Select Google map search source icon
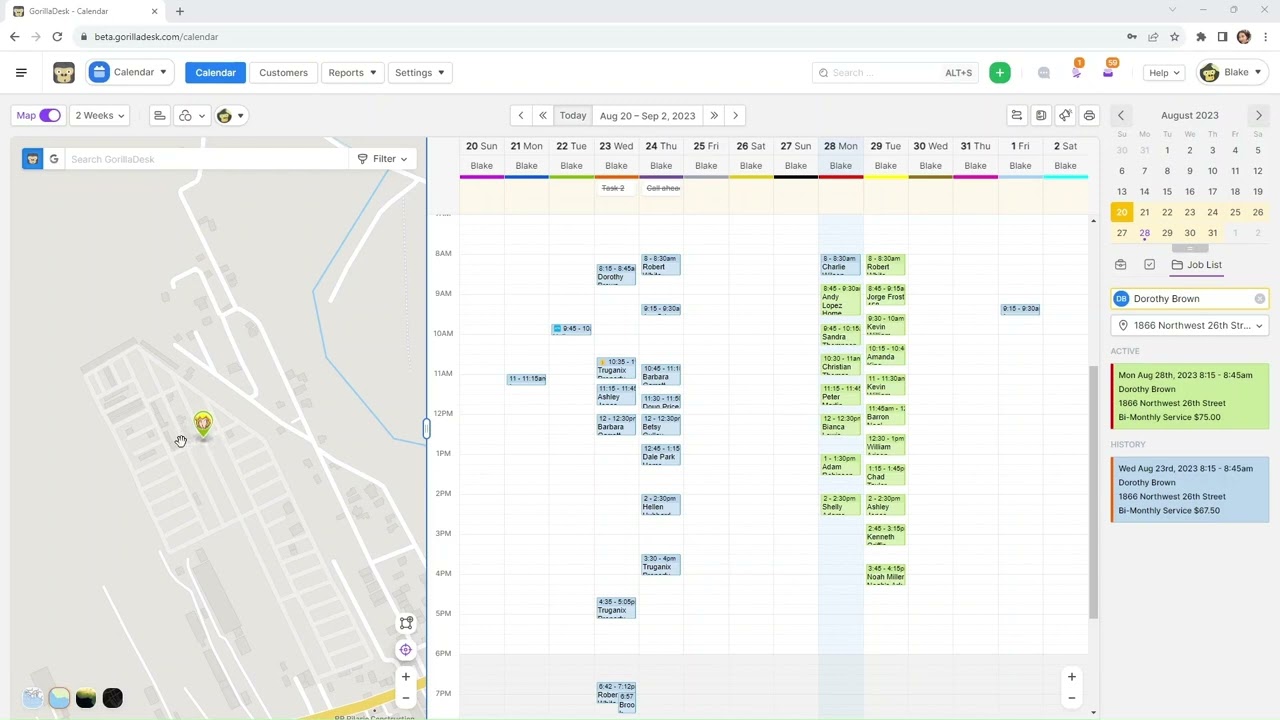This screenshot has height=720, width=1280. 54,159
